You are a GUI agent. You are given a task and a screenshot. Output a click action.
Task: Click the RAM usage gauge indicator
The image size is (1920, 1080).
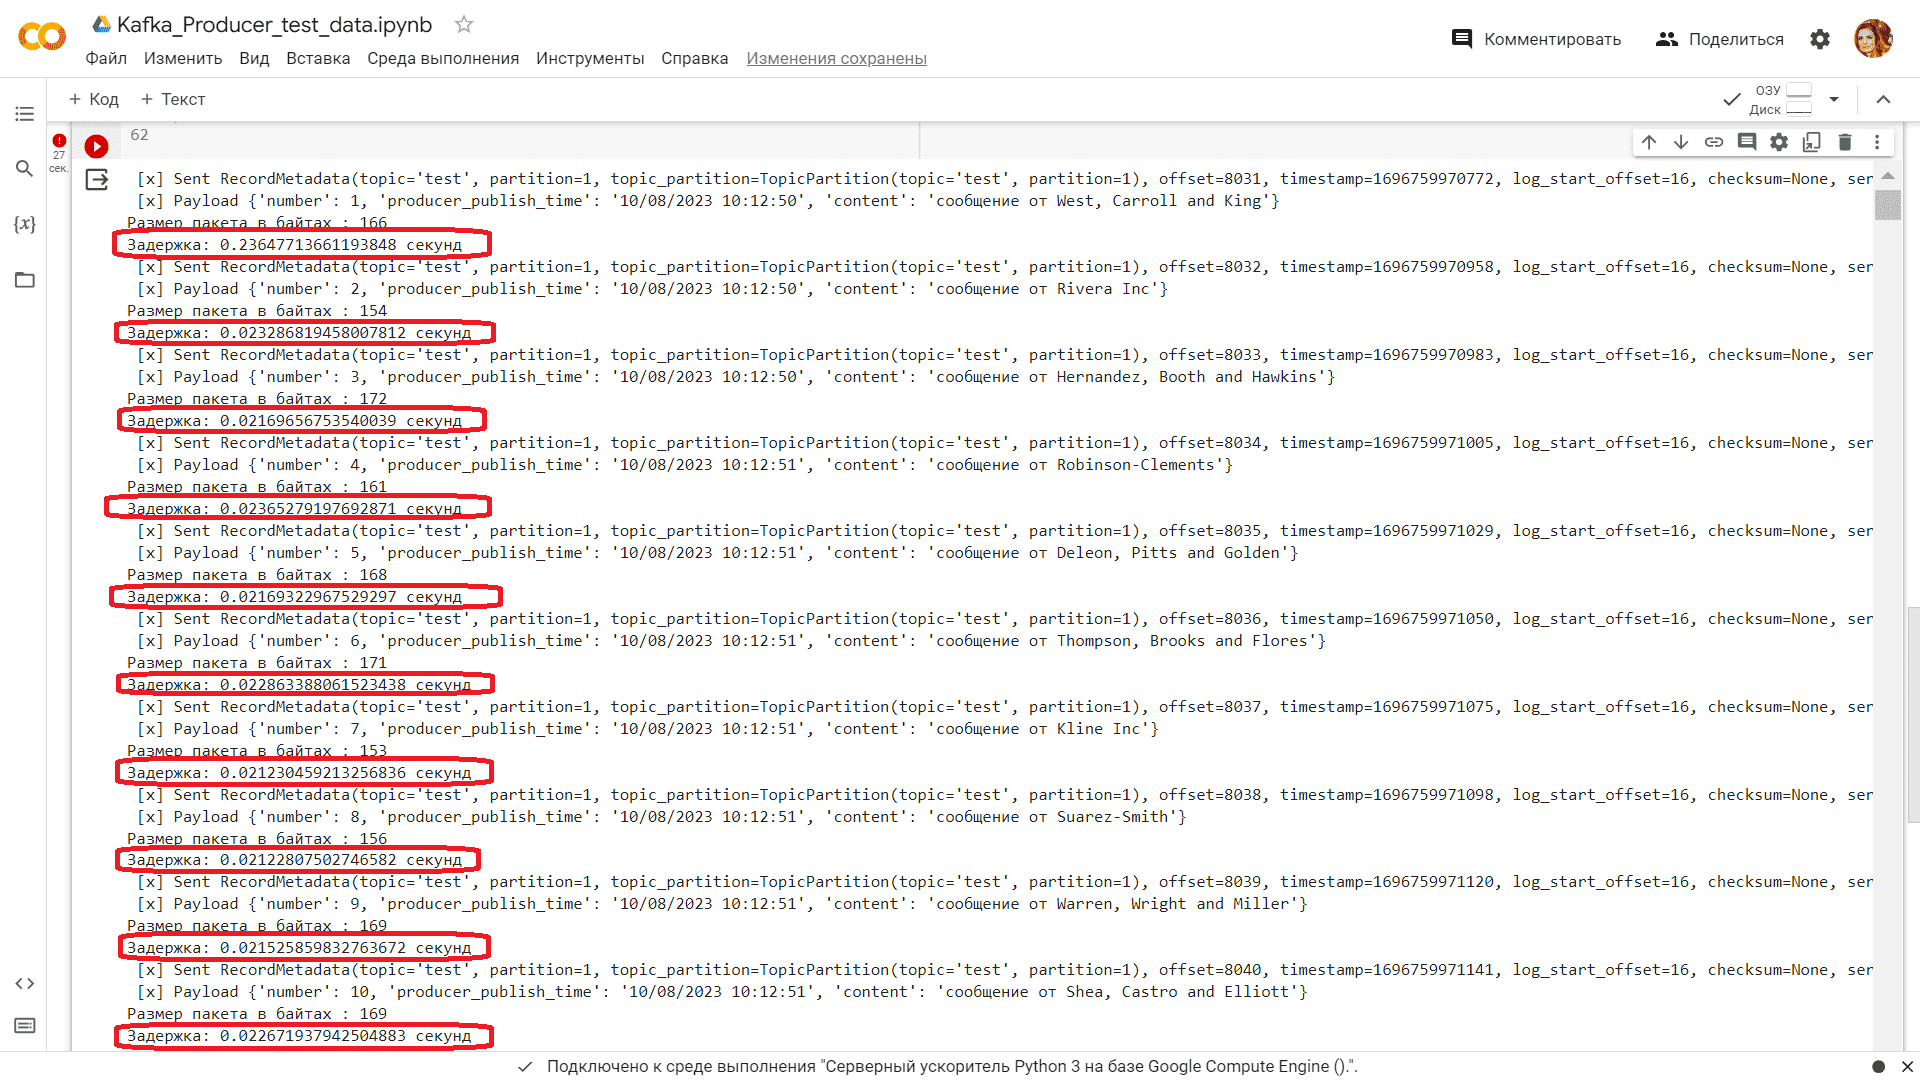tap(1797, 90)
